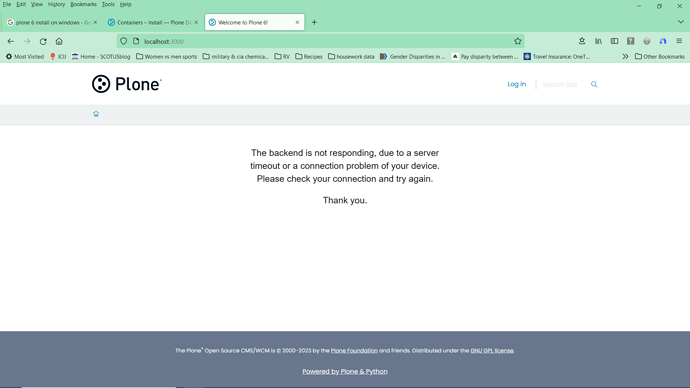Open the Other Bookmarks folder
Viewport: 690px width, 388px height.
(x=660, y=56)
